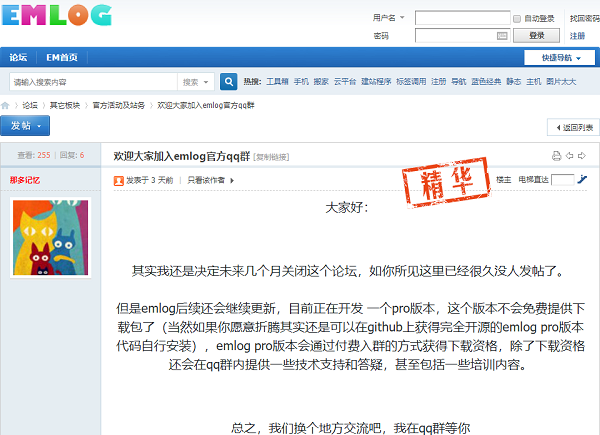Click hot search term 标签调用

pos(411,81)
